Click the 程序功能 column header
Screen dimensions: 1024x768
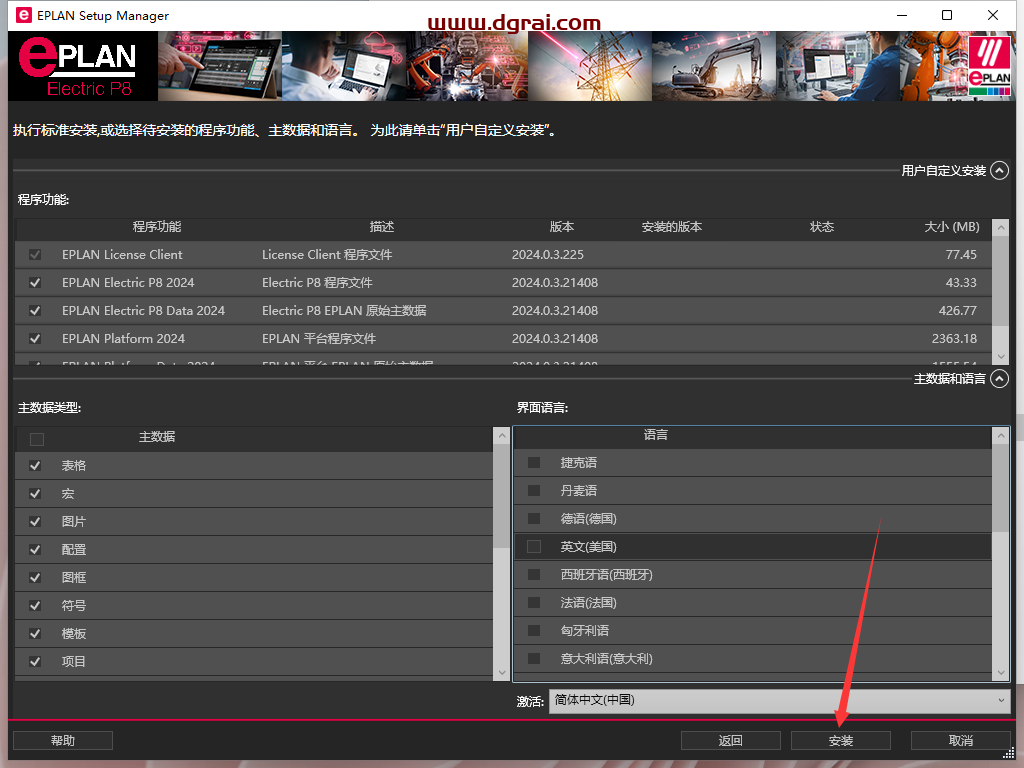157,227
